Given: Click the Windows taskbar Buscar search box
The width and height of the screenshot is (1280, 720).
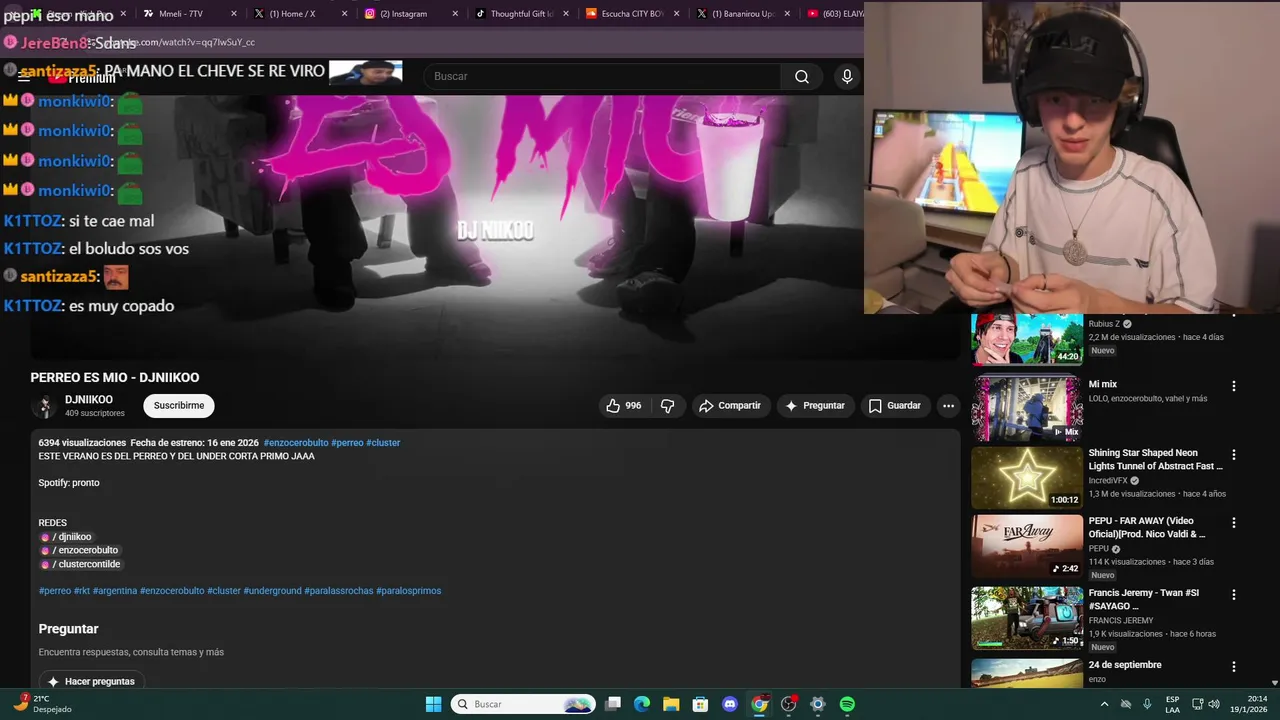Looking at the screenshot, I should [x=523, y=704].
